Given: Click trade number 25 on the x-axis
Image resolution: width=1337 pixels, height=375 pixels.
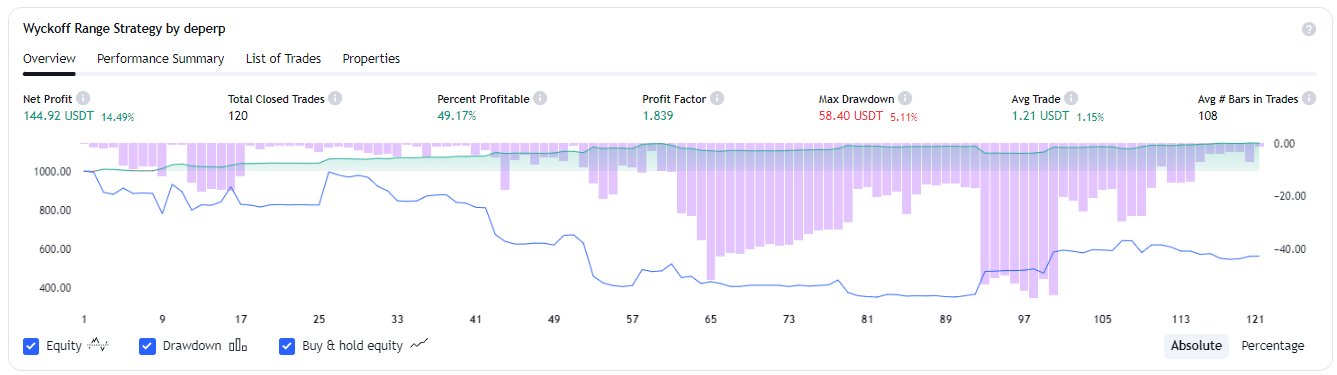Looking at the screenshot, I should (x=319, y=319).
